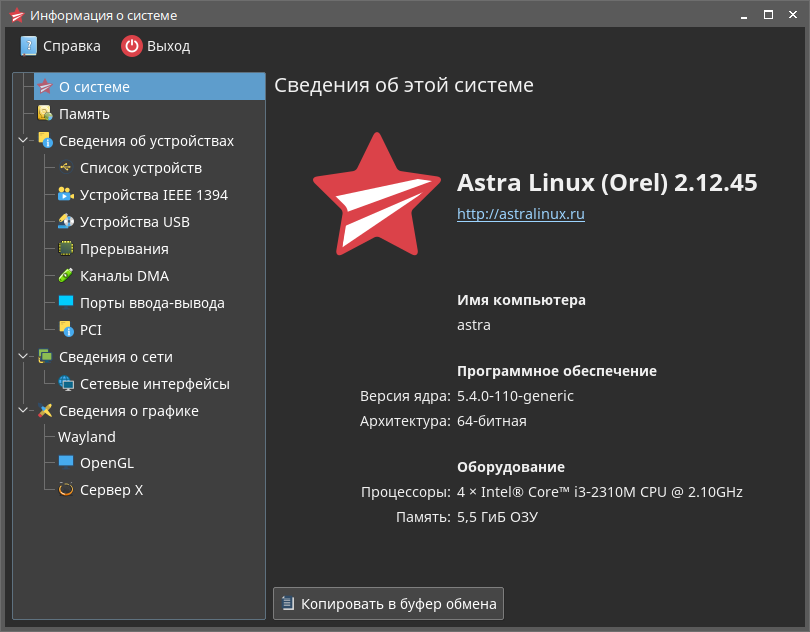
Task: Select the О системе tree entry
Action: 149,86
